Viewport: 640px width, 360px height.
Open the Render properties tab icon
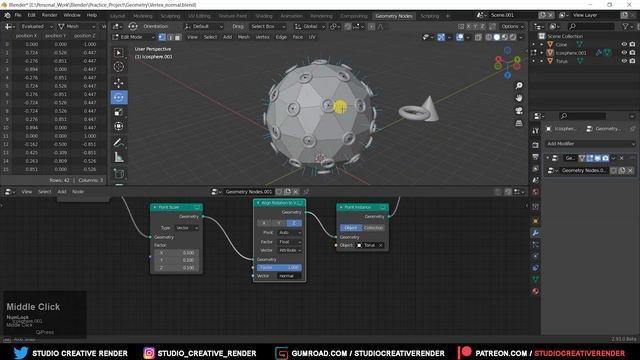pos(536,145)
